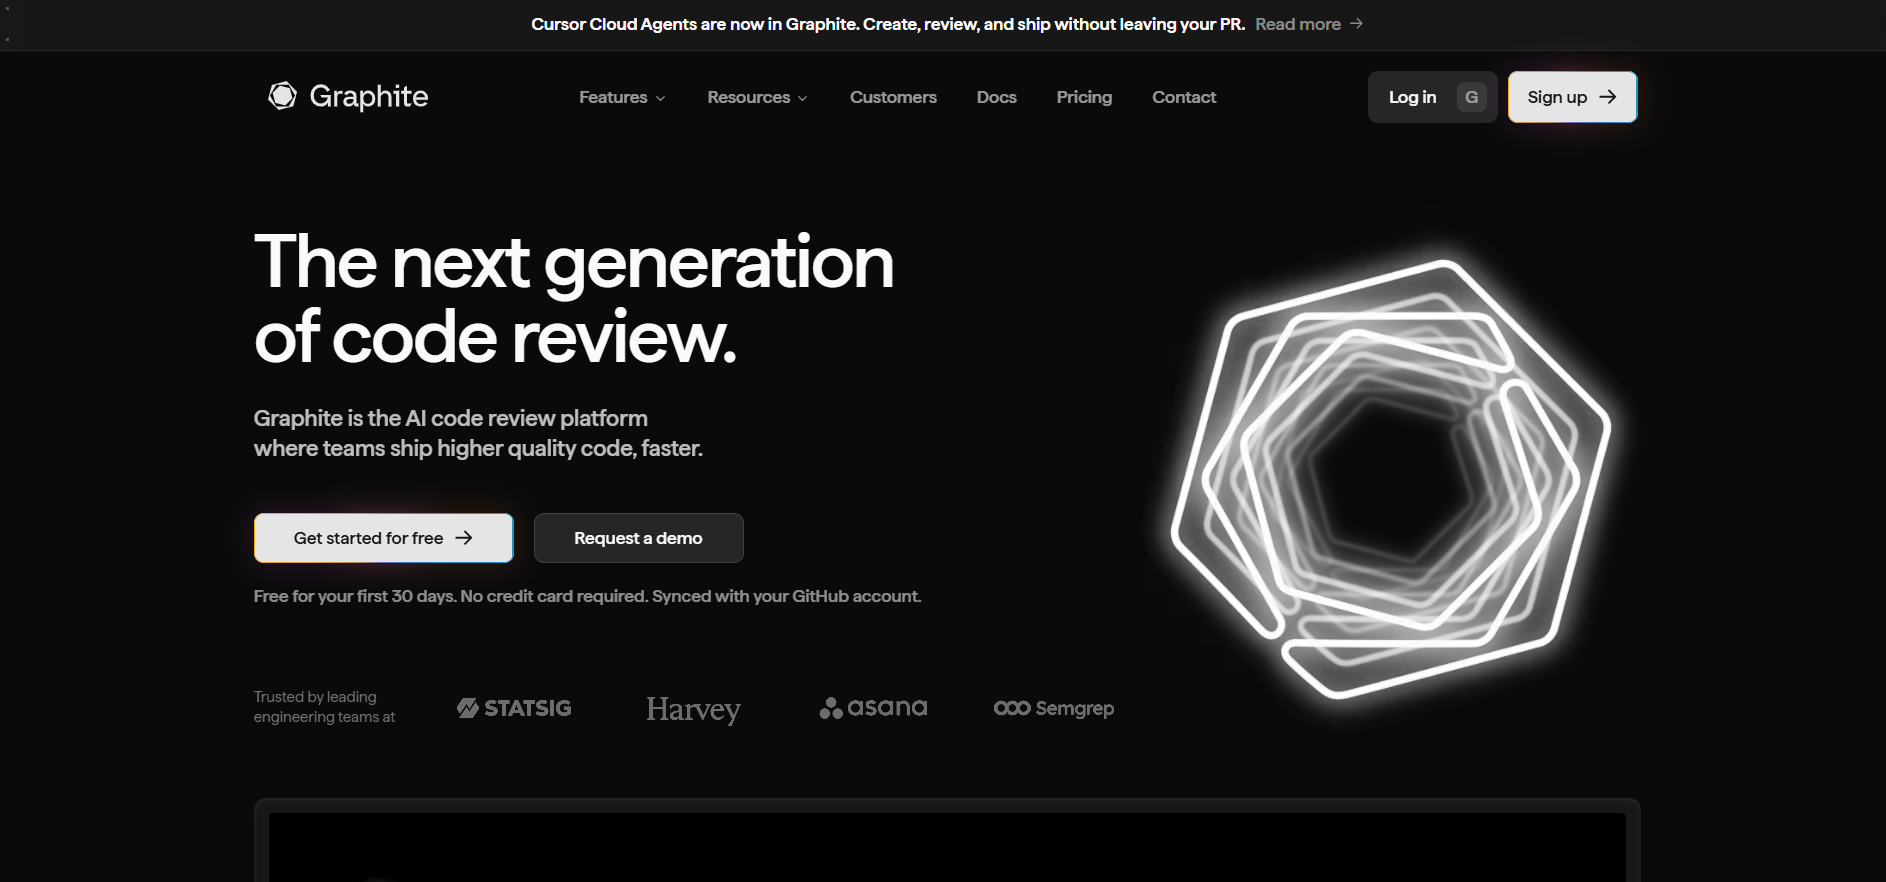Click the Log in button
This screenshot has width=1886, height=882.
tap(1432, 97)
